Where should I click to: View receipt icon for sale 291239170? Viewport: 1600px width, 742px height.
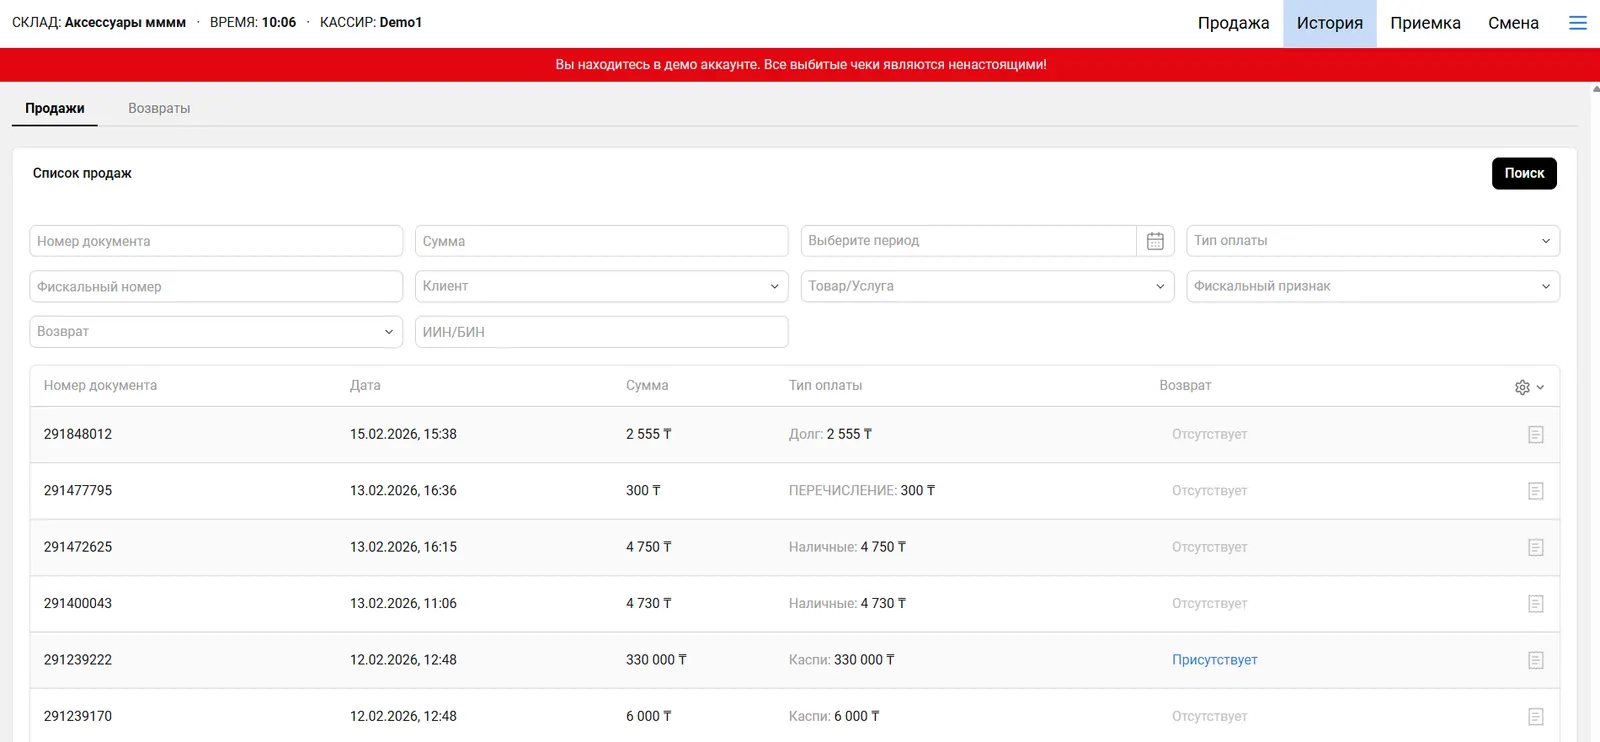(1536, 717)
